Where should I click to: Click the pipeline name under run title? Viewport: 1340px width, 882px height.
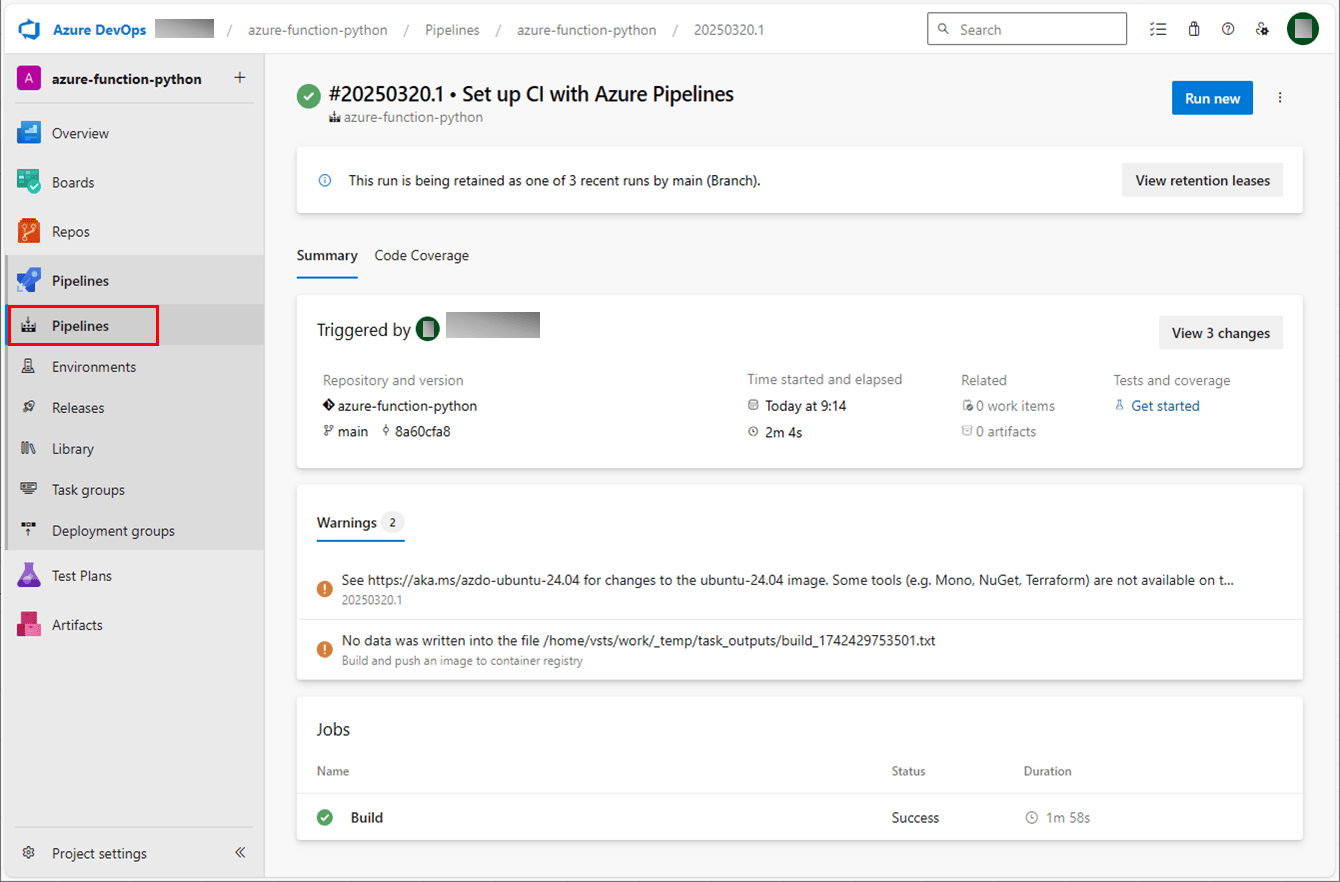coord(413,118)
